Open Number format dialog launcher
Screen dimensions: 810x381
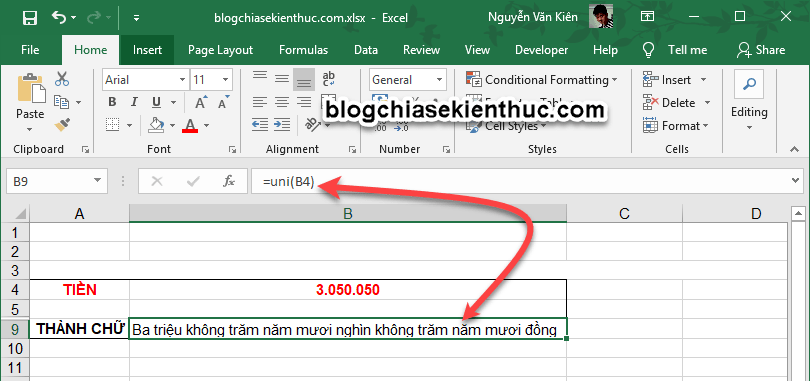[446, 149]
